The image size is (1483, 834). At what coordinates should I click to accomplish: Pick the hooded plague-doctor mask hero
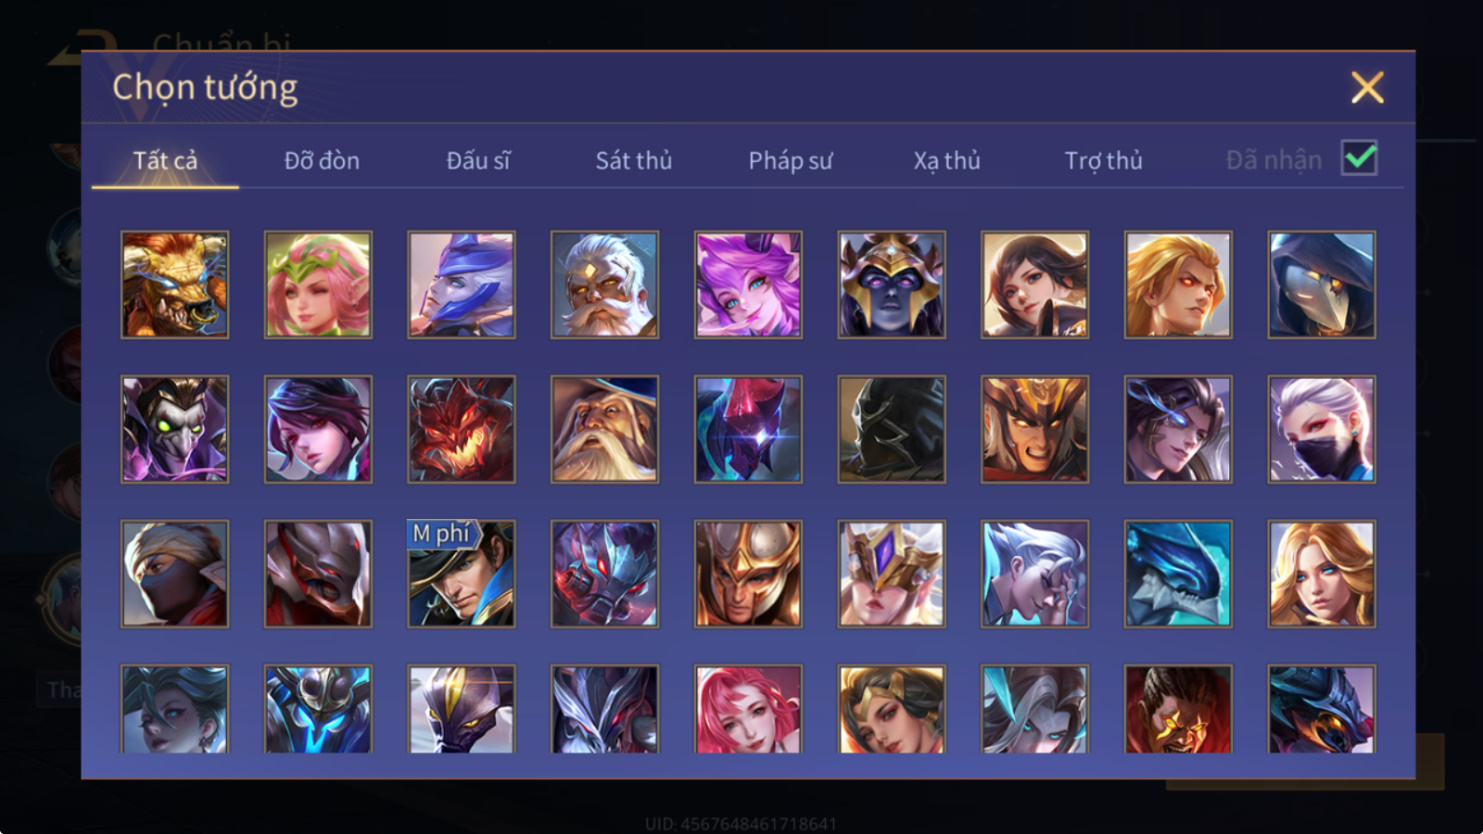1322,285
